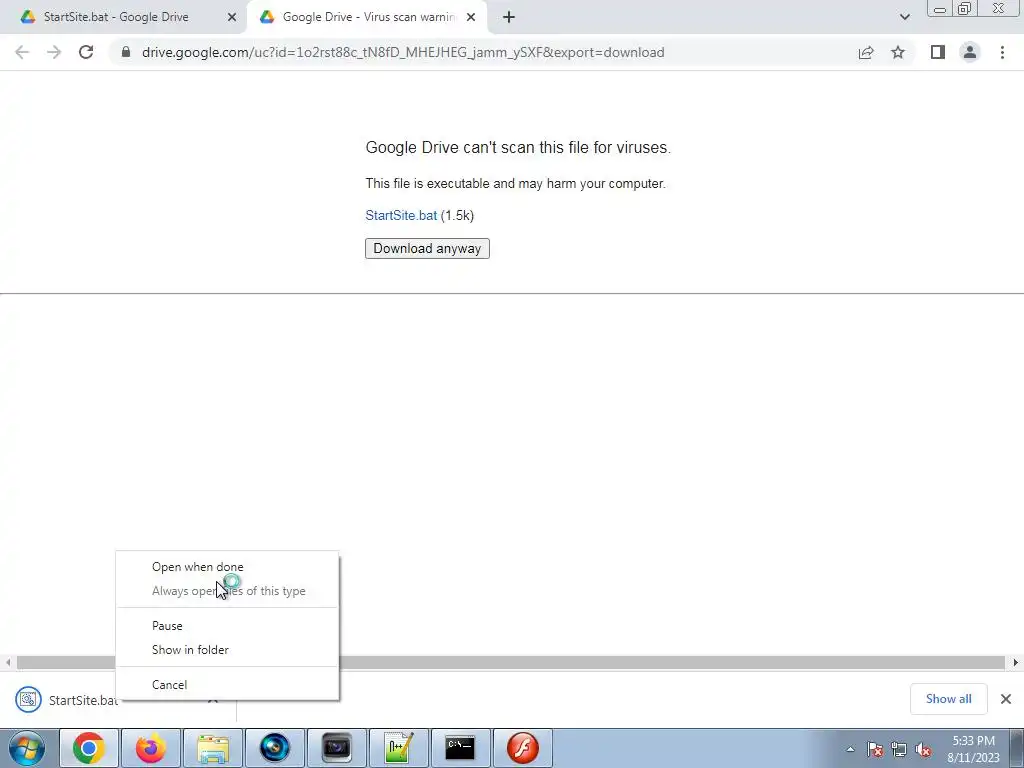Open Windows Explorer folder icon
The image size is (1024, 768).
(x=212, y=748)
